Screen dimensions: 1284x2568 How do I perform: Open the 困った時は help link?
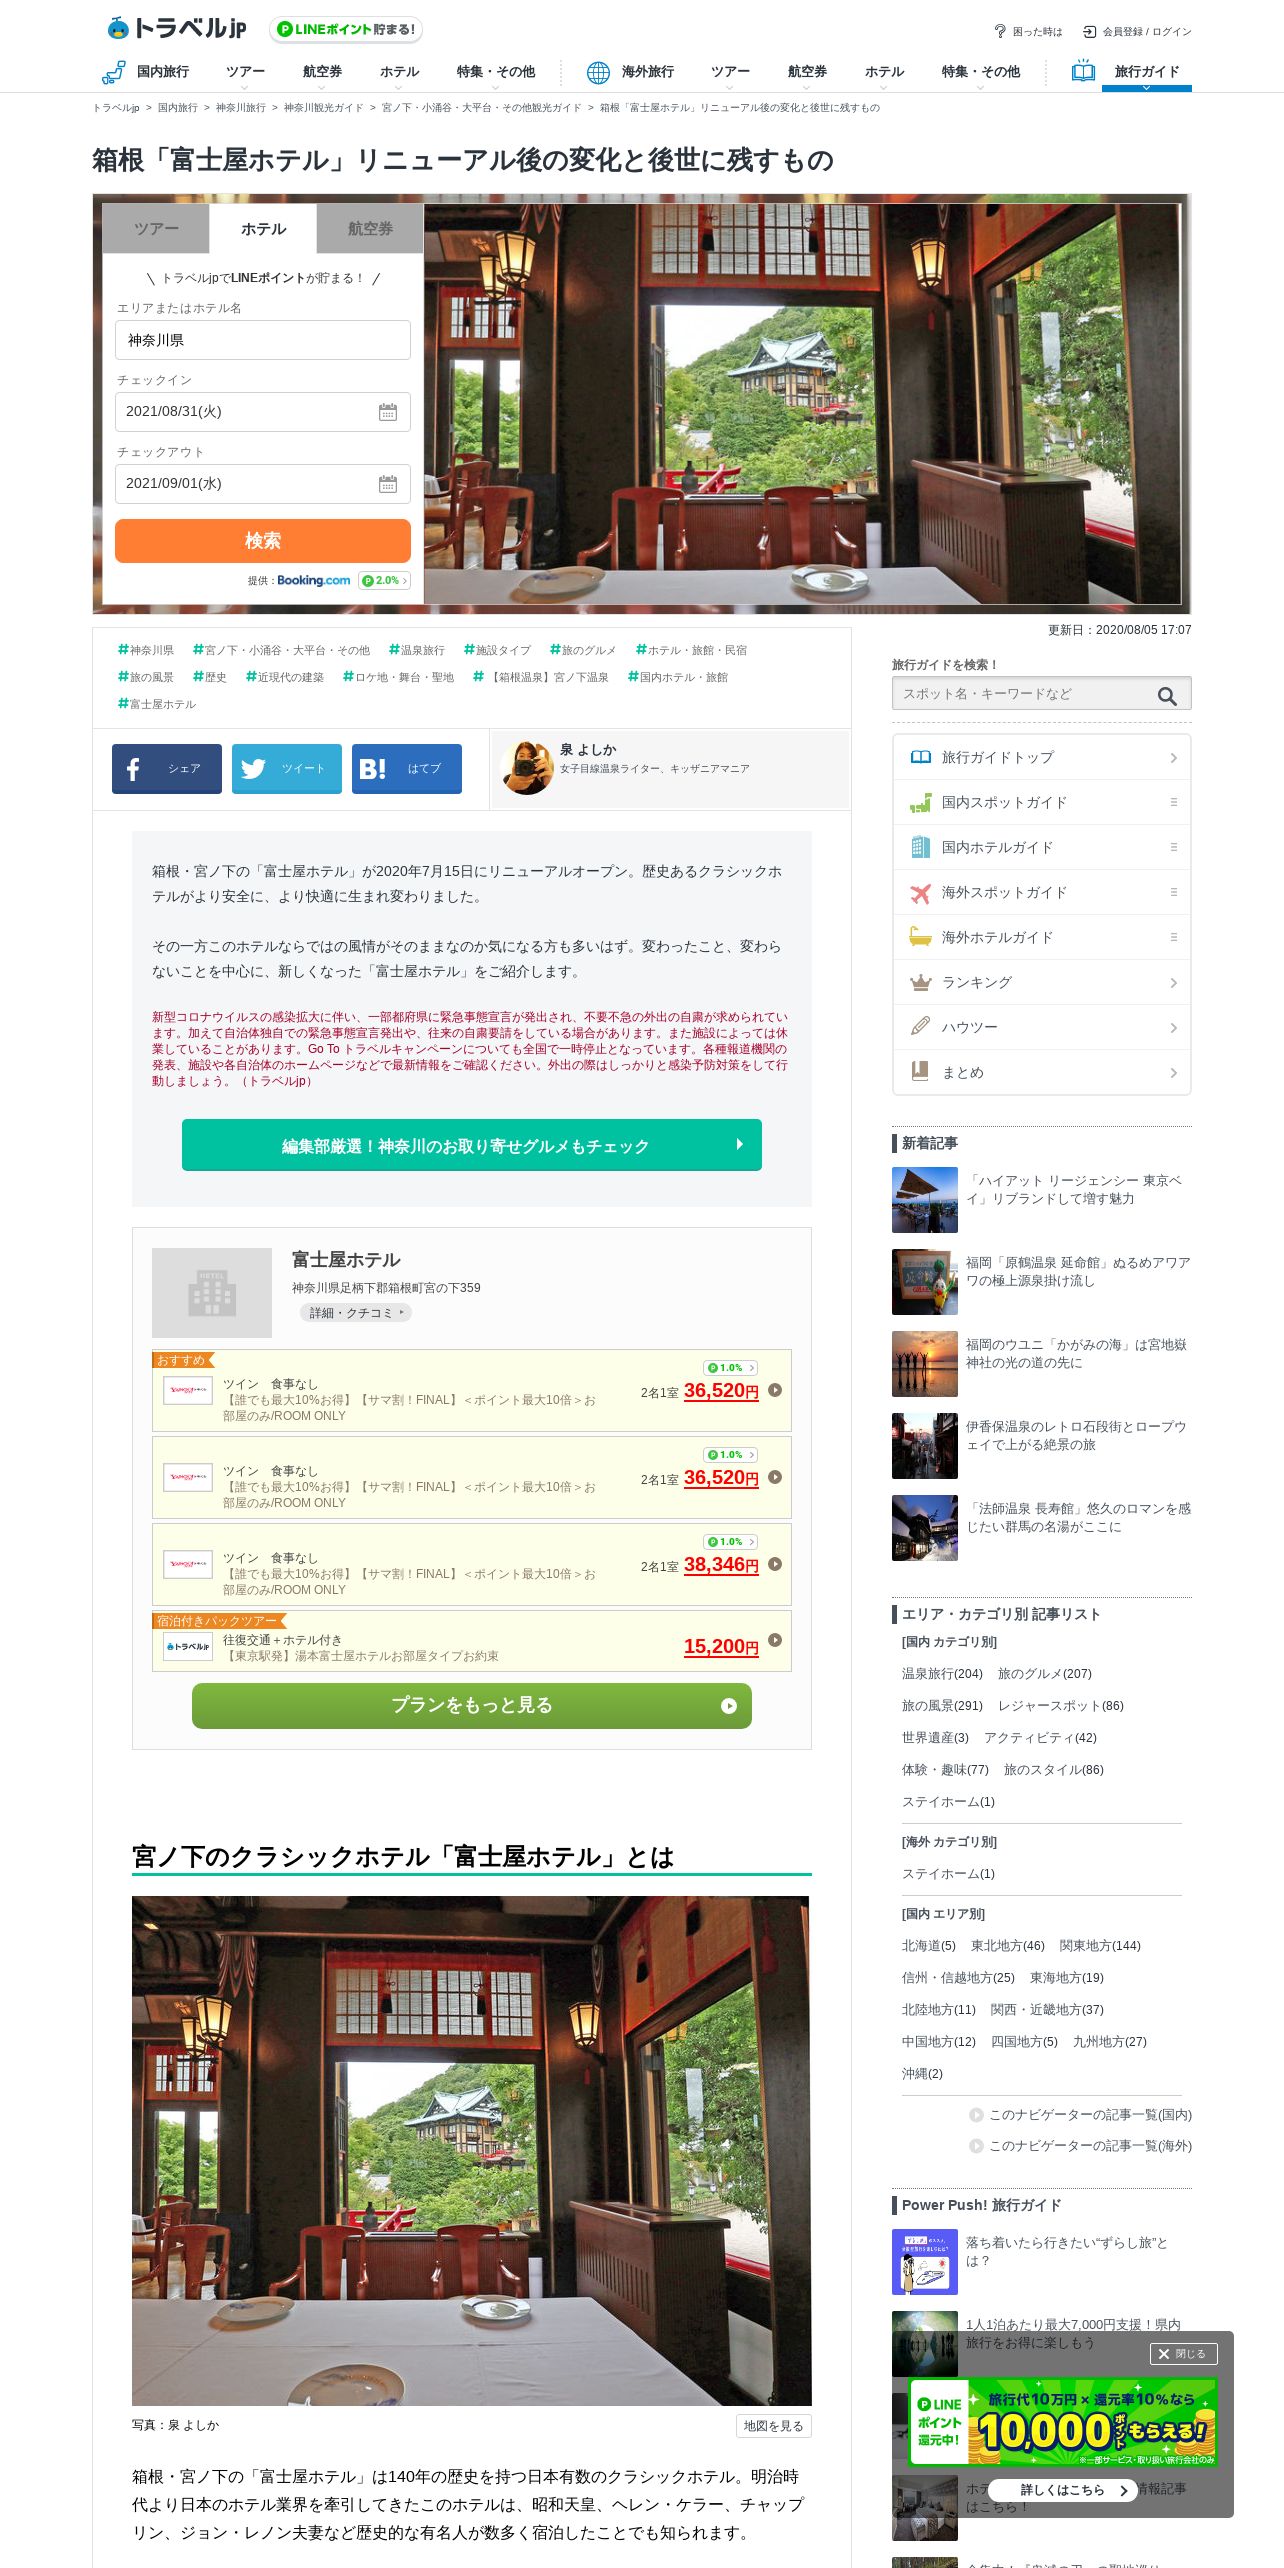pos(1028,32)
